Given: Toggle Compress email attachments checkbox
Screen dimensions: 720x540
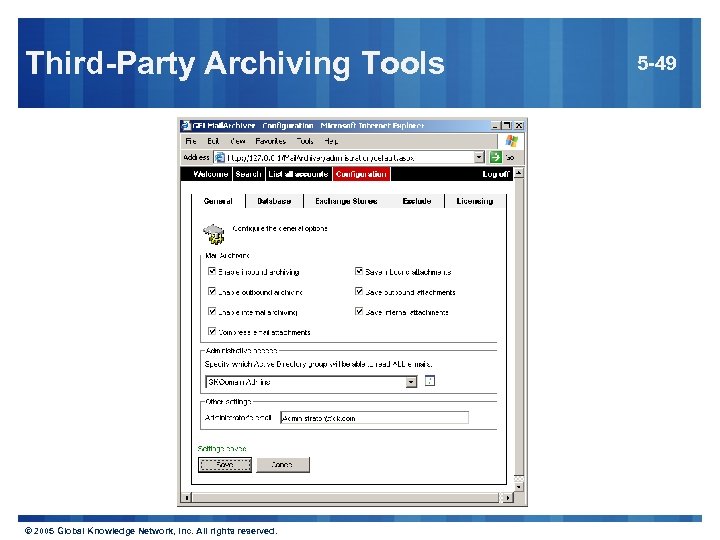Looking at the screenshot, I should pyautogui.click(x=212, y=332).
